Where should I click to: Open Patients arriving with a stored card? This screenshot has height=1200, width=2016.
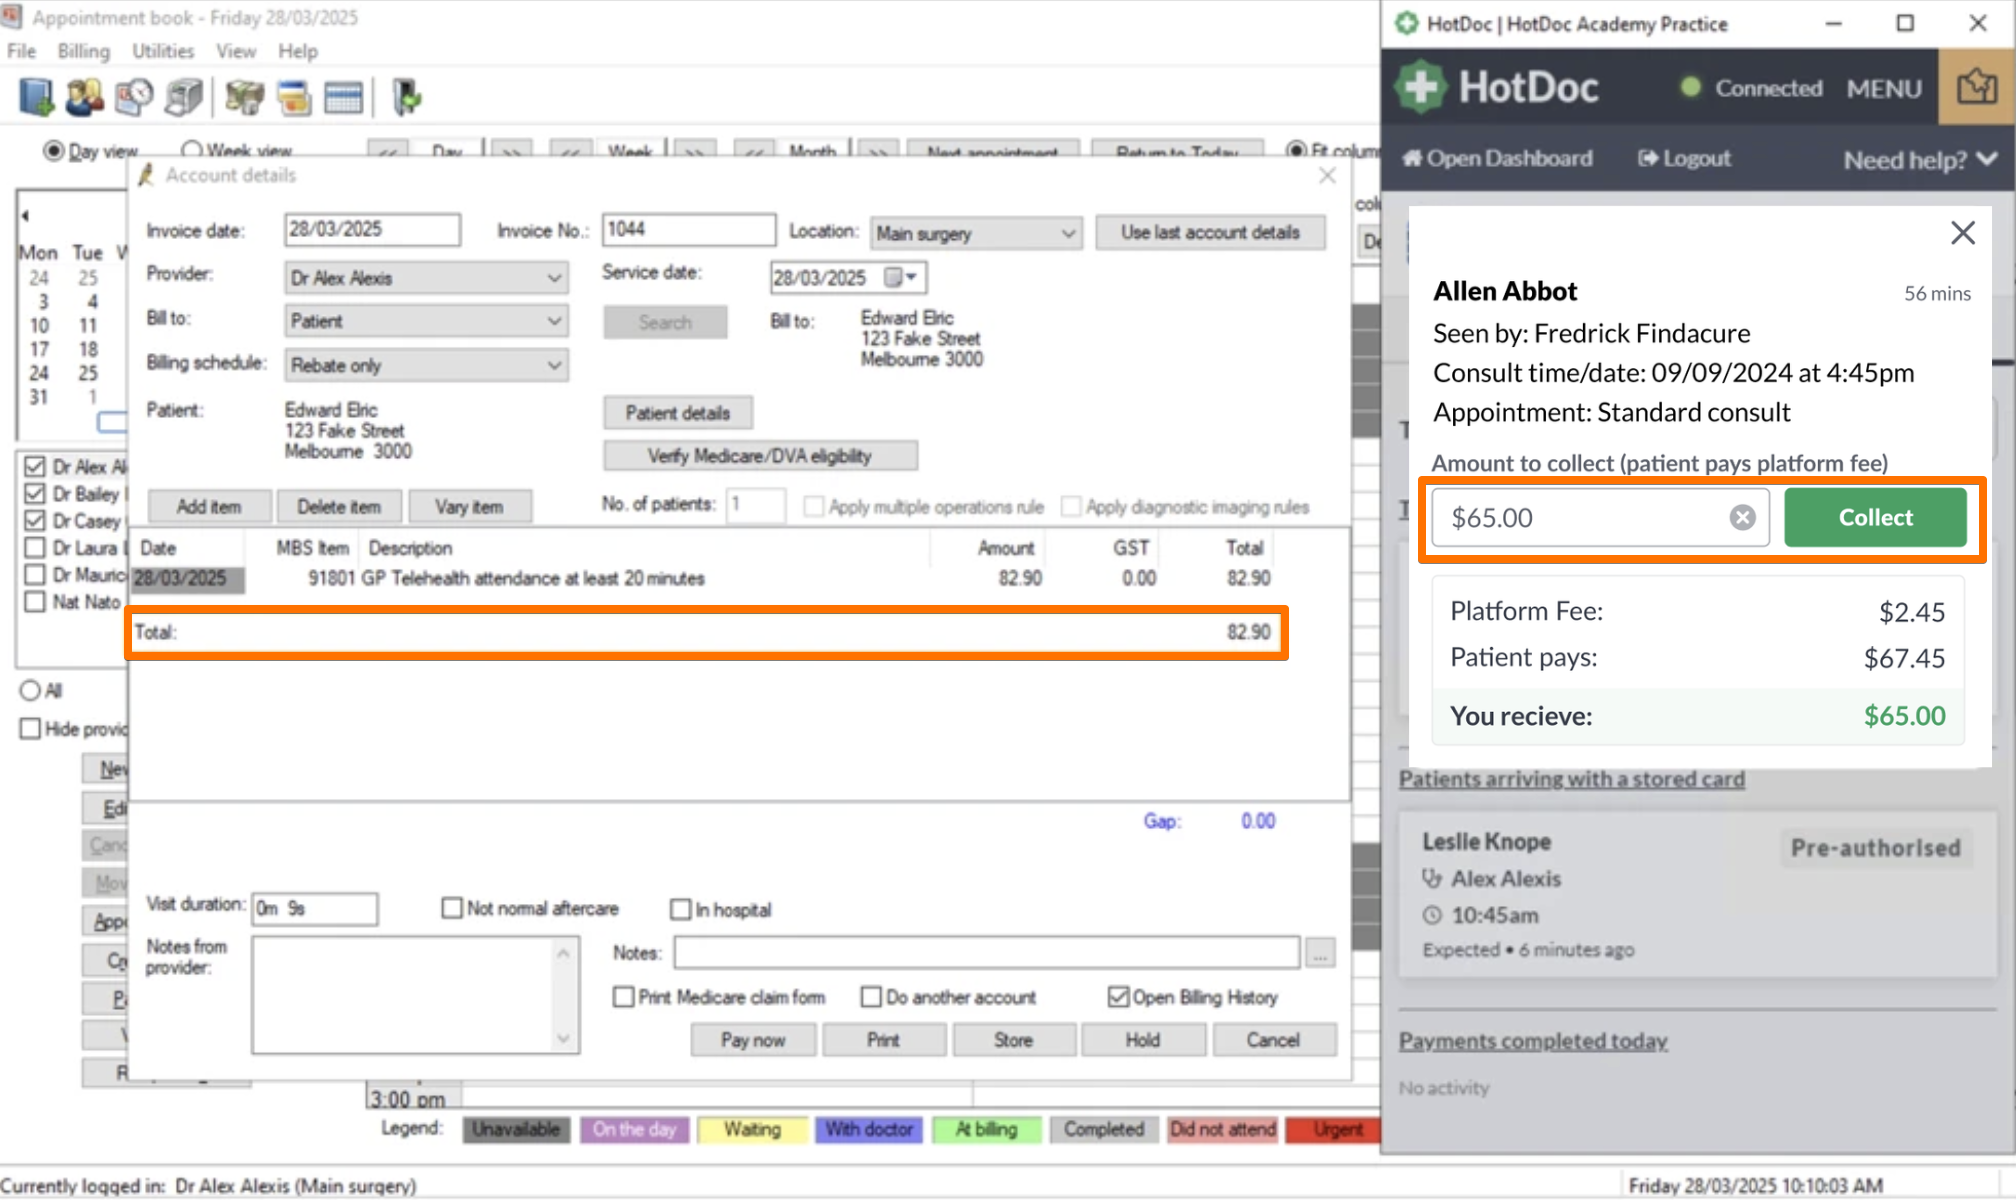click(1571, 779)
